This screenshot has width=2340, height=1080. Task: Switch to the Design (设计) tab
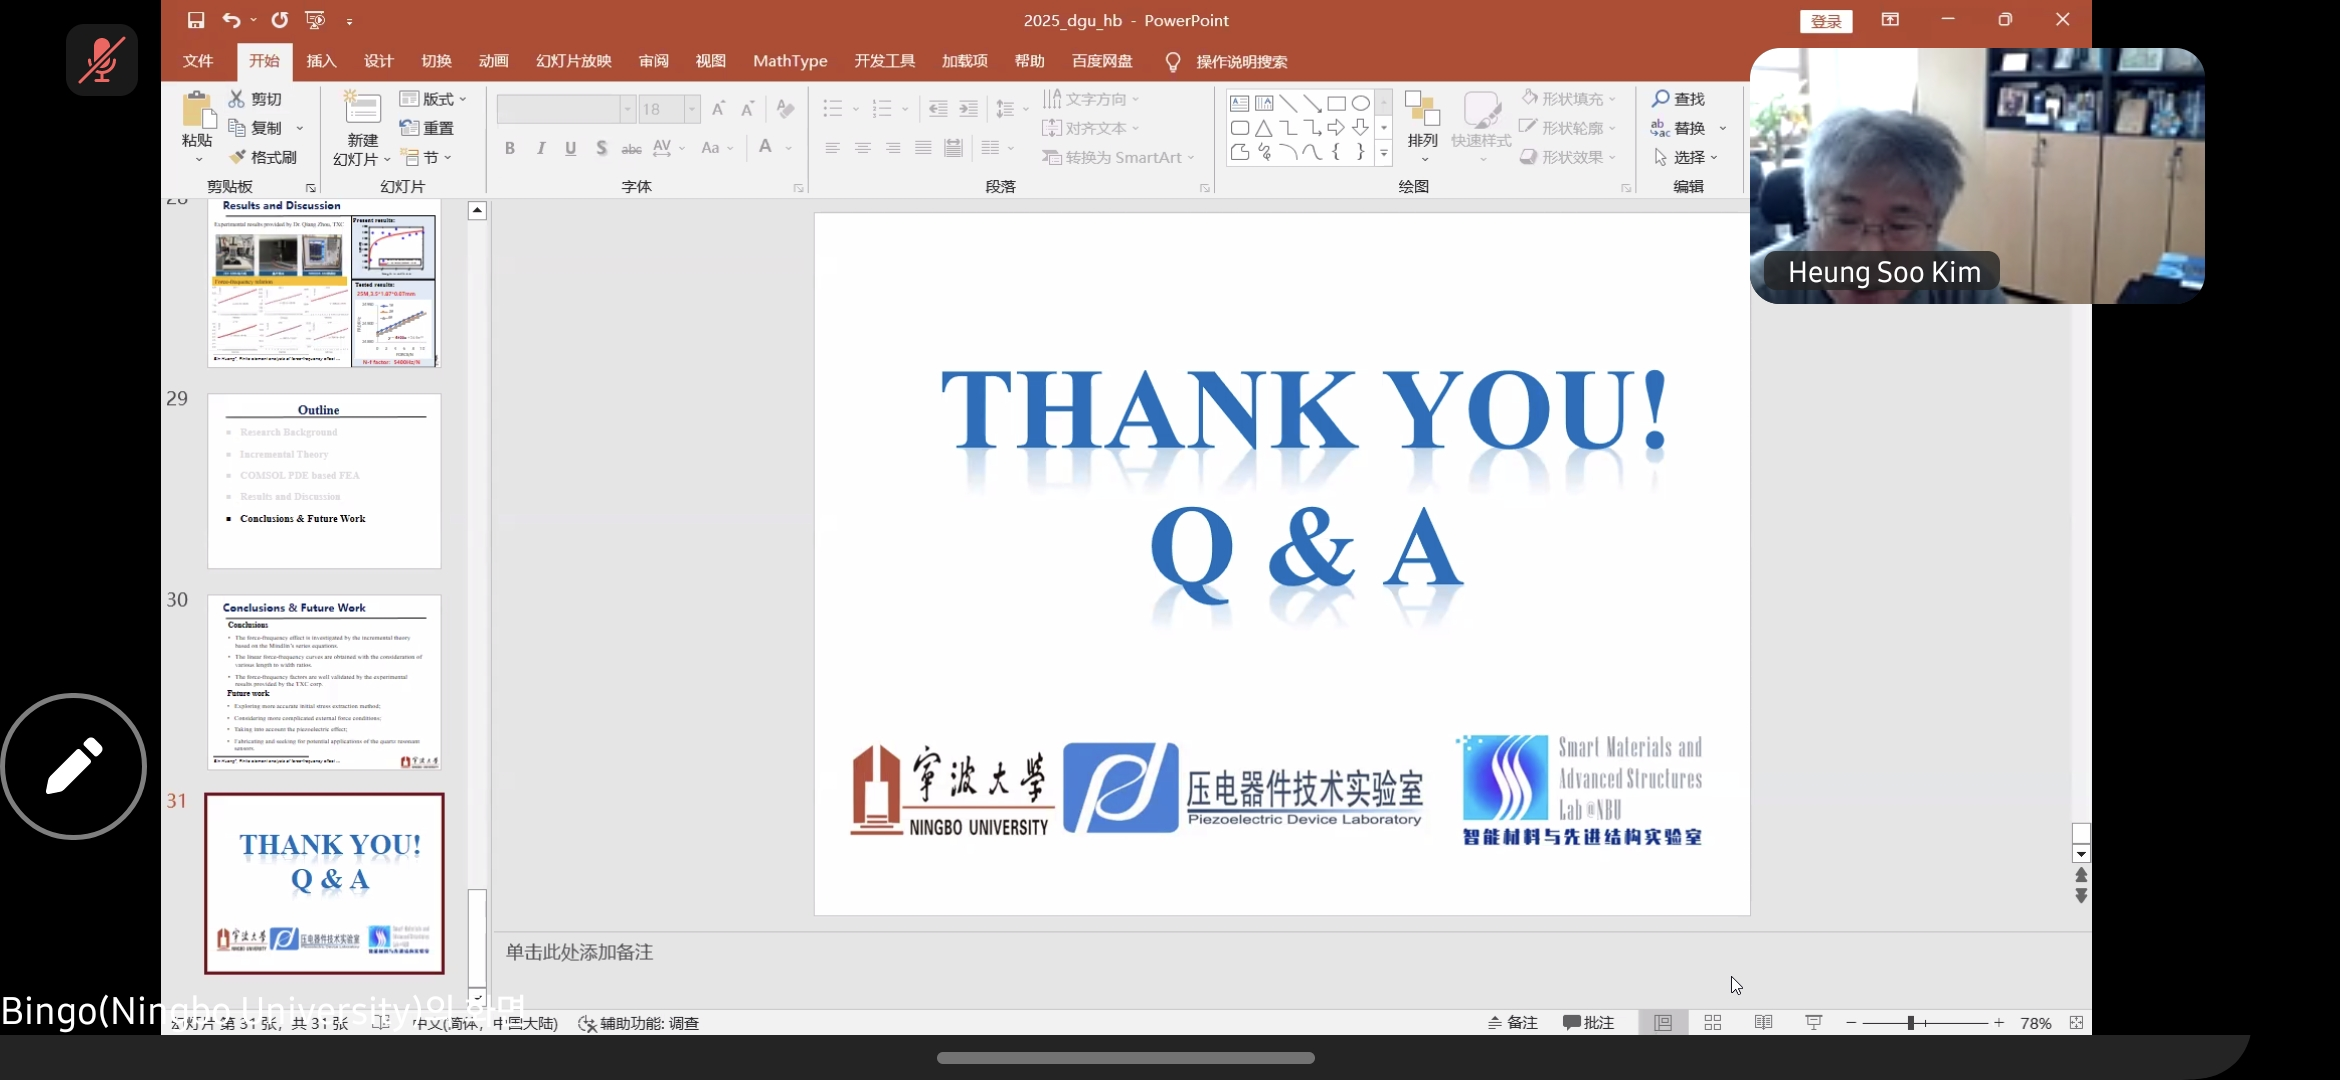tap(379, 61)
